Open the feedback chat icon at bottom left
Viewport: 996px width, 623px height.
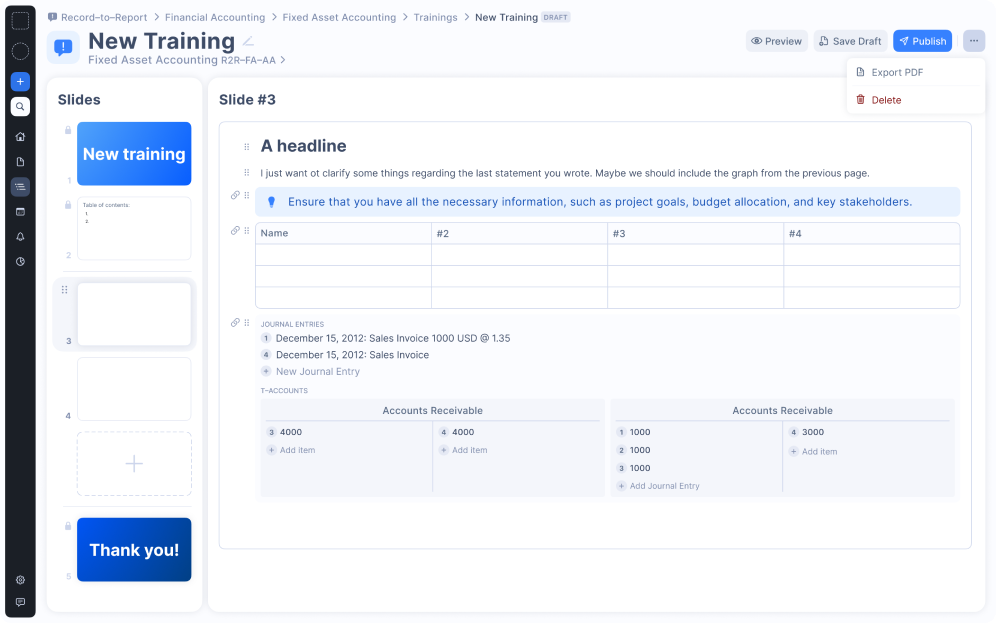(x=19, y=603)
